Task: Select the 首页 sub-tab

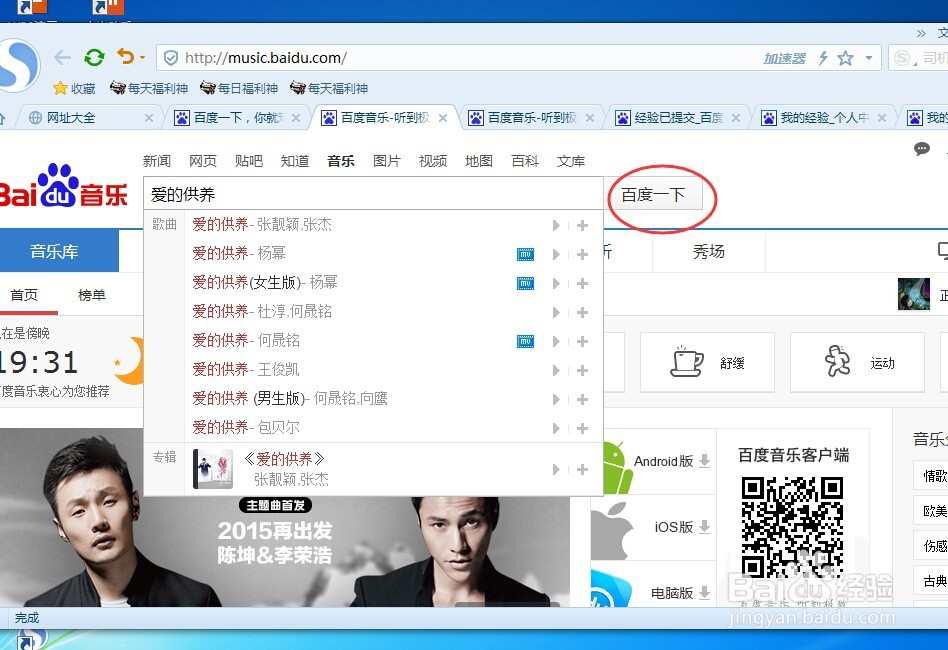Action: point(24,295)
